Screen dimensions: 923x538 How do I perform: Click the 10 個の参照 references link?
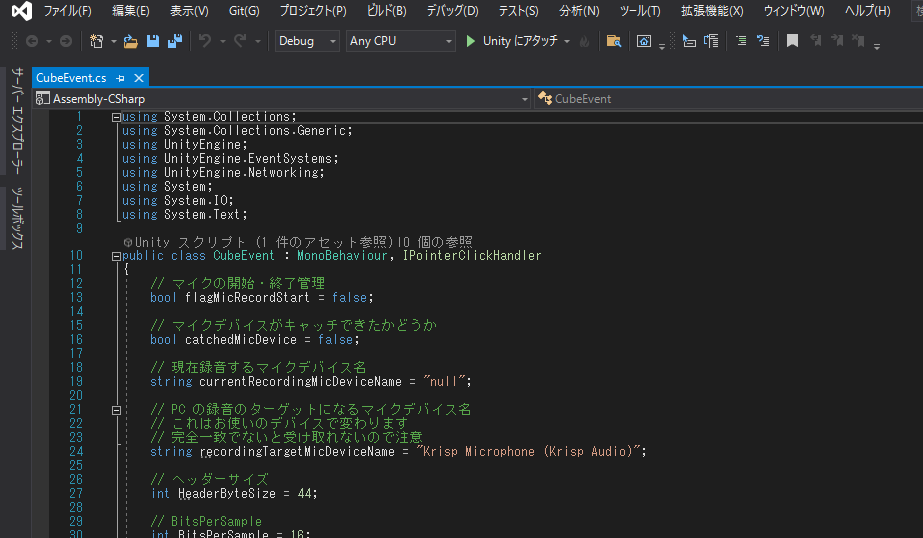435,242
